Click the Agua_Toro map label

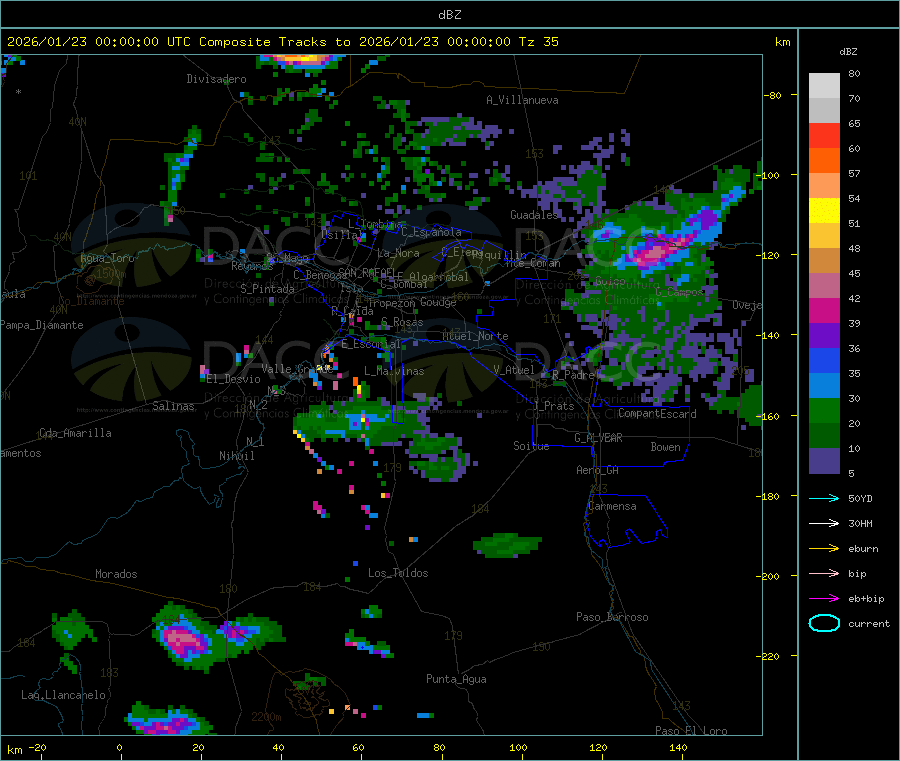[107, 258]
